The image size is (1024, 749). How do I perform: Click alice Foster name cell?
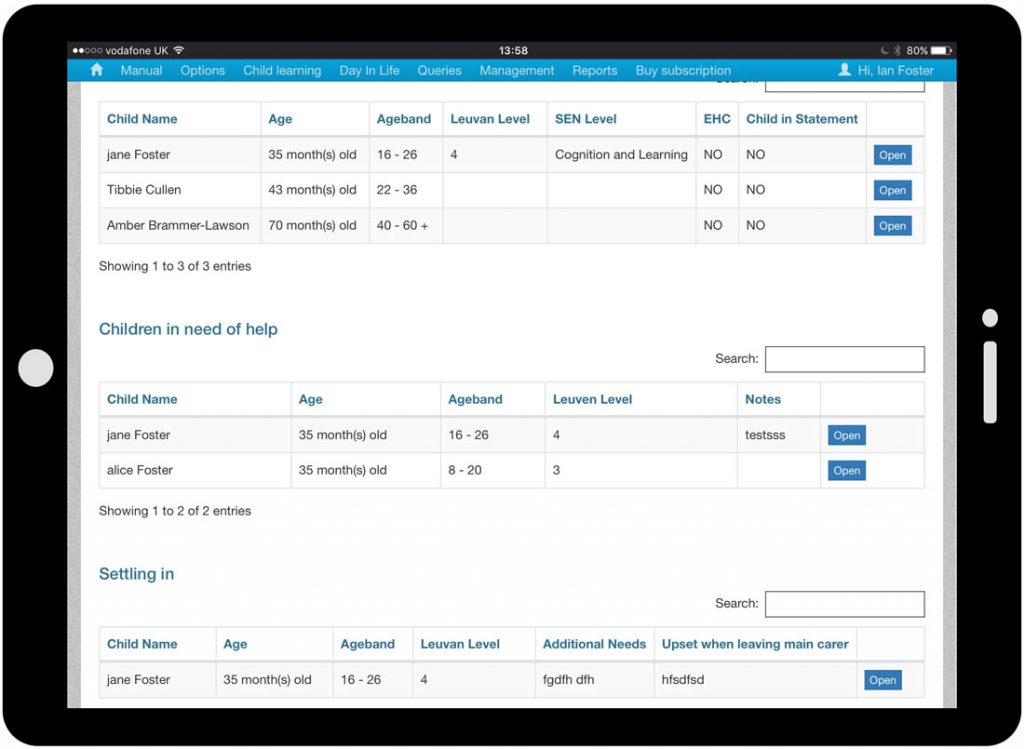[x=195, y=470]
